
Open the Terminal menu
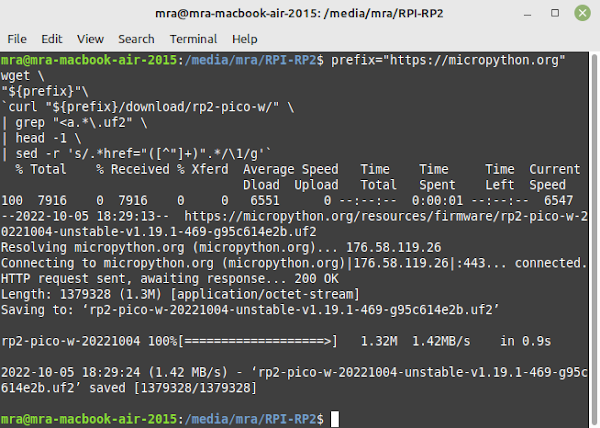coord(193,39)
